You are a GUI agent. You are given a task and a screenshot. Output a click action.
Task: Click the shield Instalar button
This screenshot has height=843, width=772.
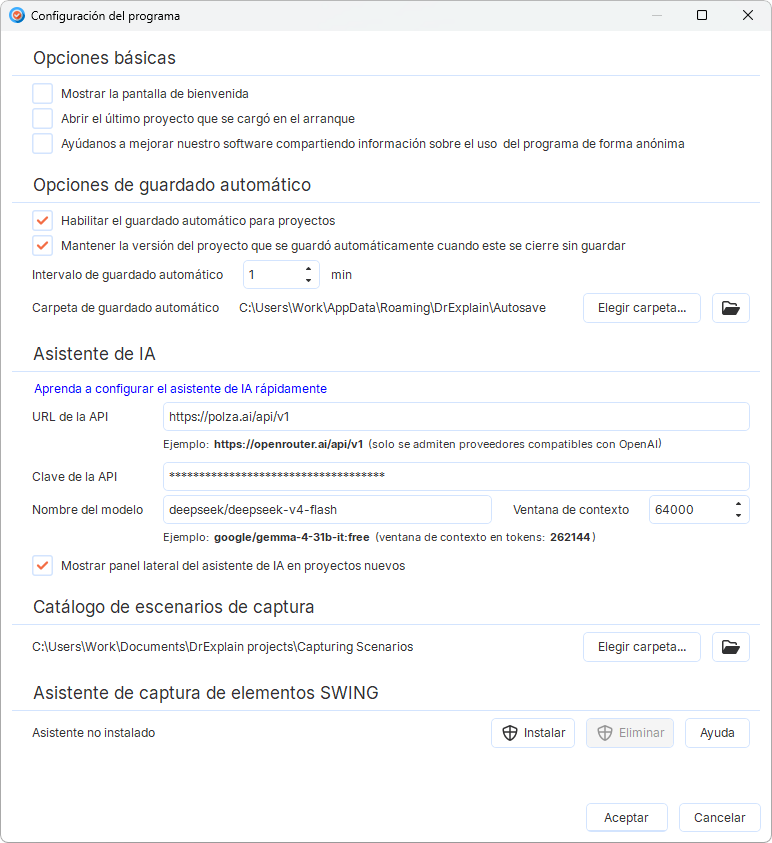(x=533, y=733)
